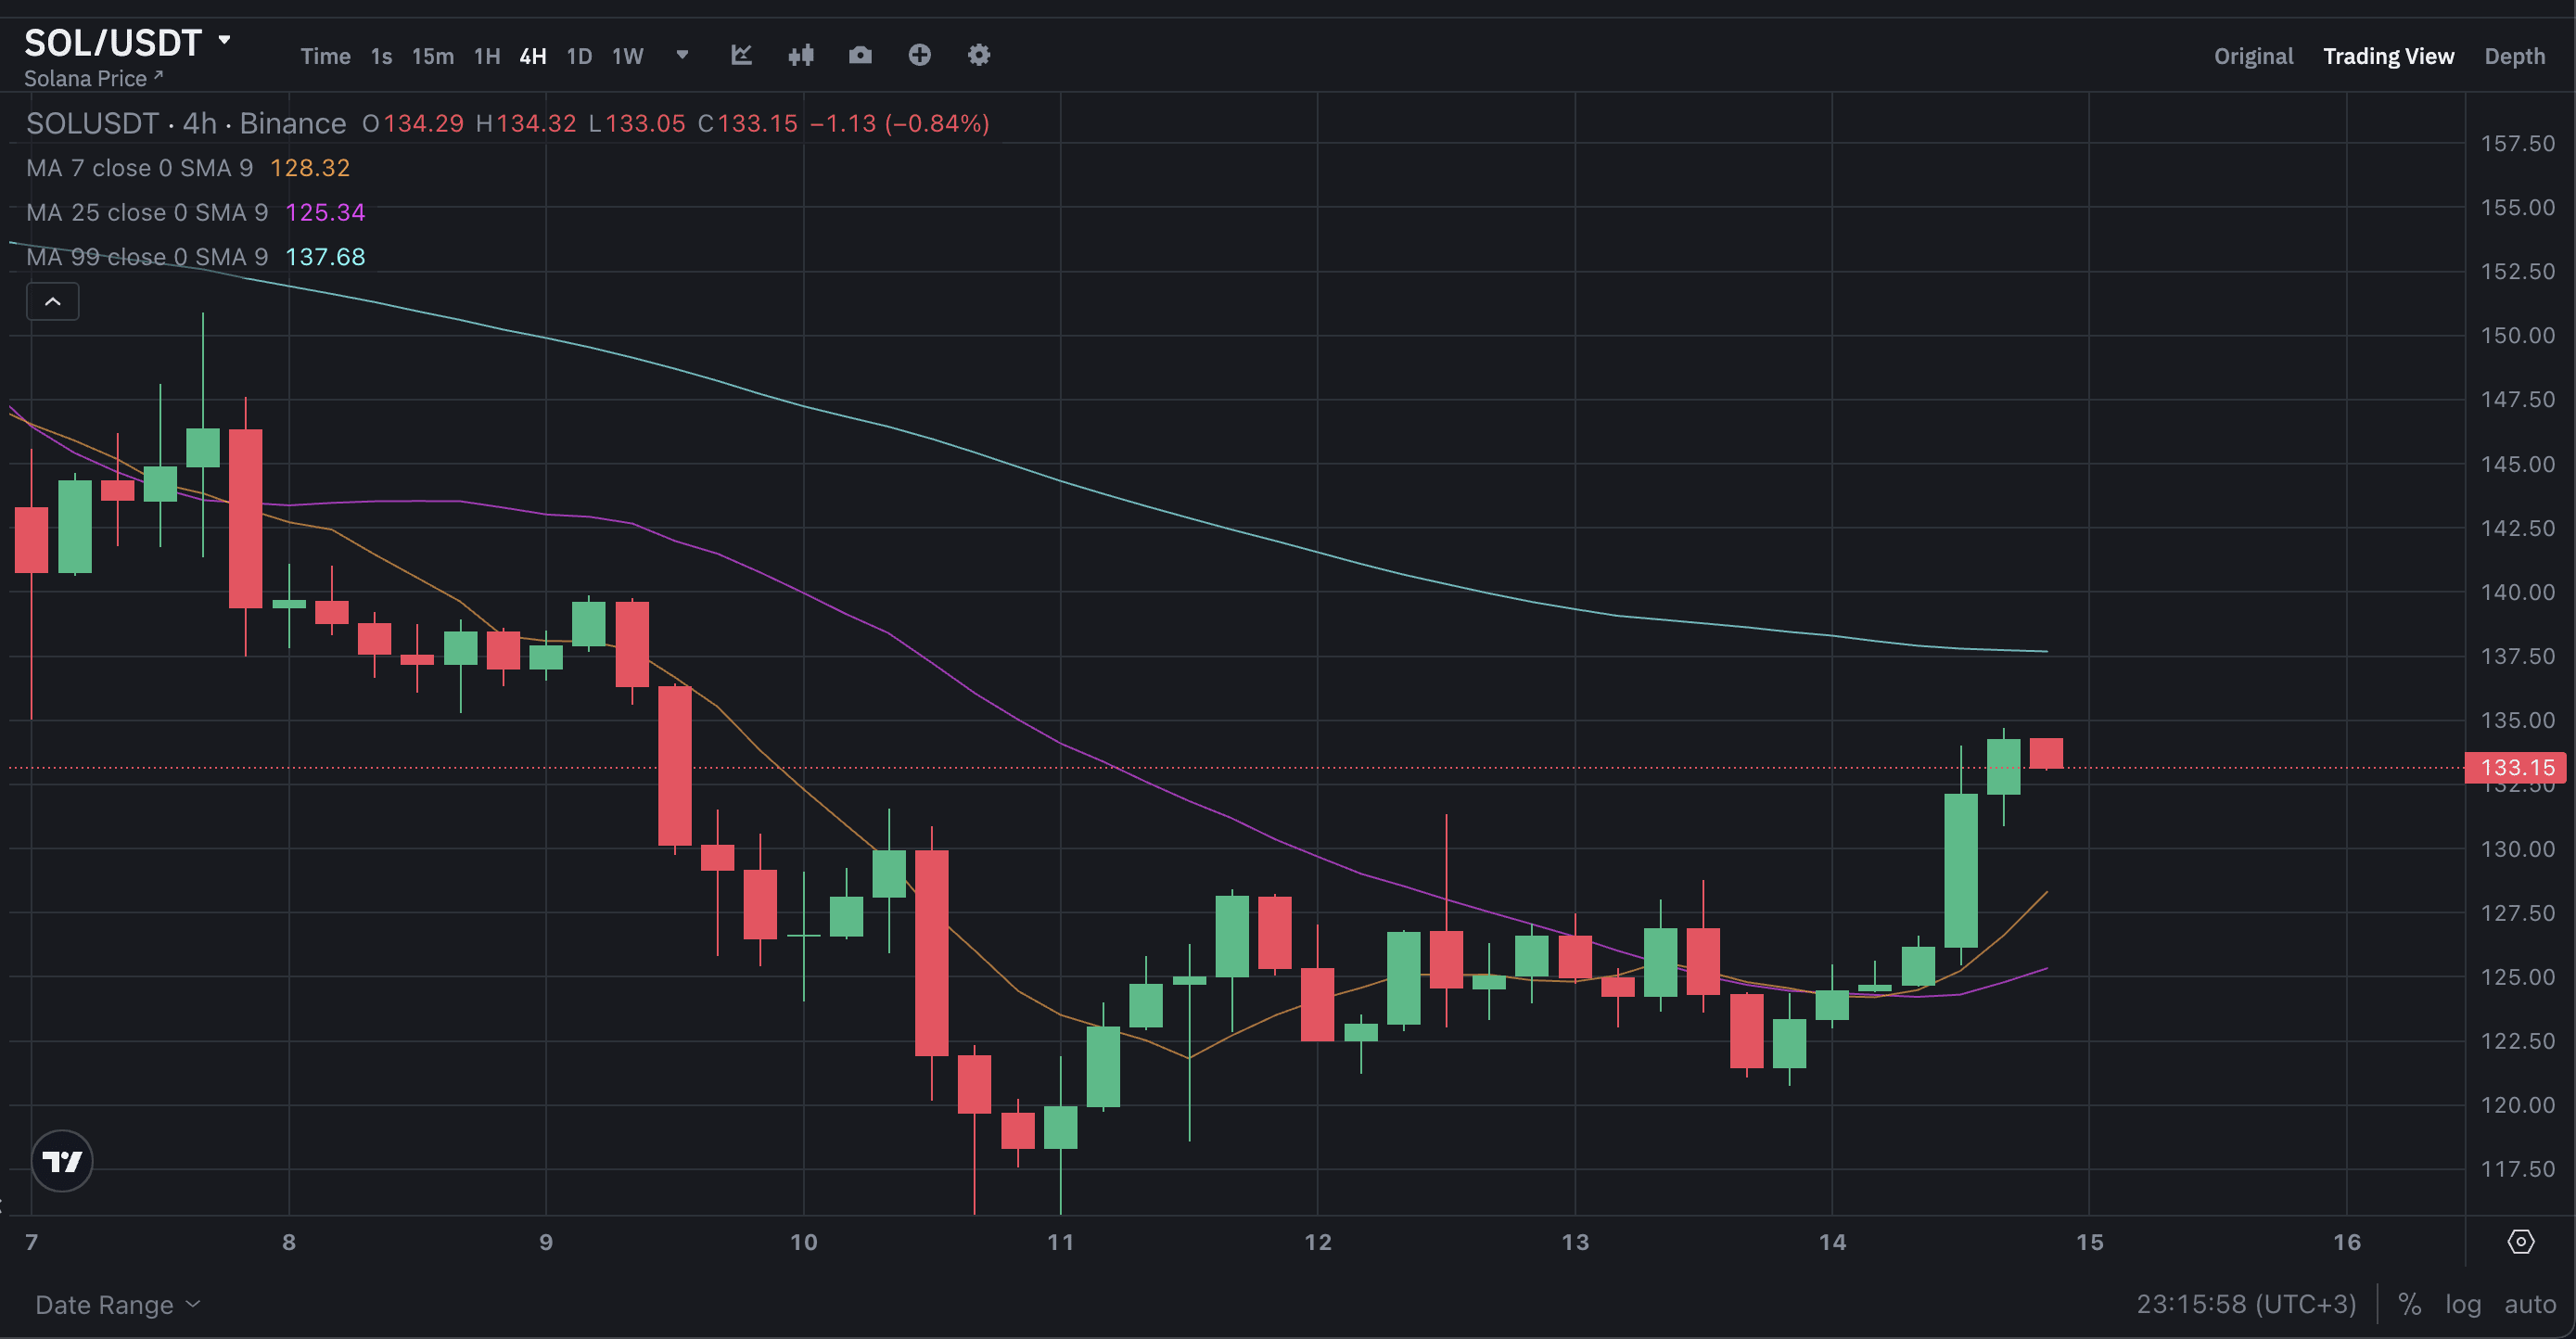Select the MA 7 close indicator legend
Viewport: 2576px width, 1339px height.
tap(139, 168)
